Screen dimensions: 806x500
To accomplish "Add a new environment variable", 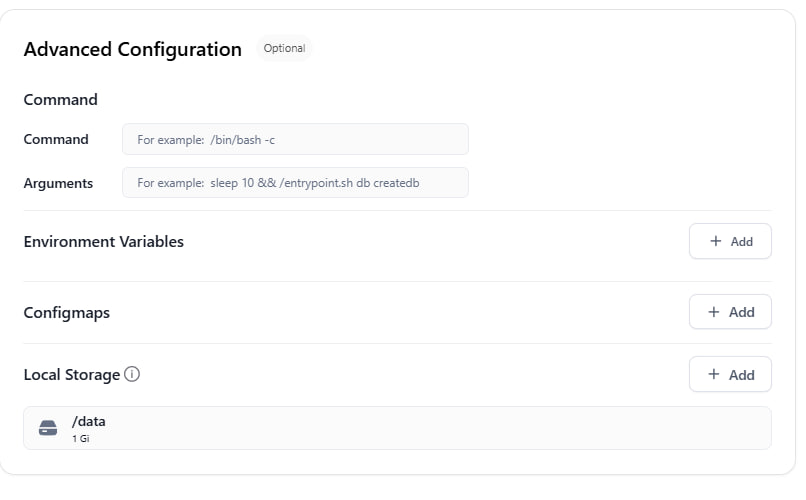I will click(x=730, y=241).
